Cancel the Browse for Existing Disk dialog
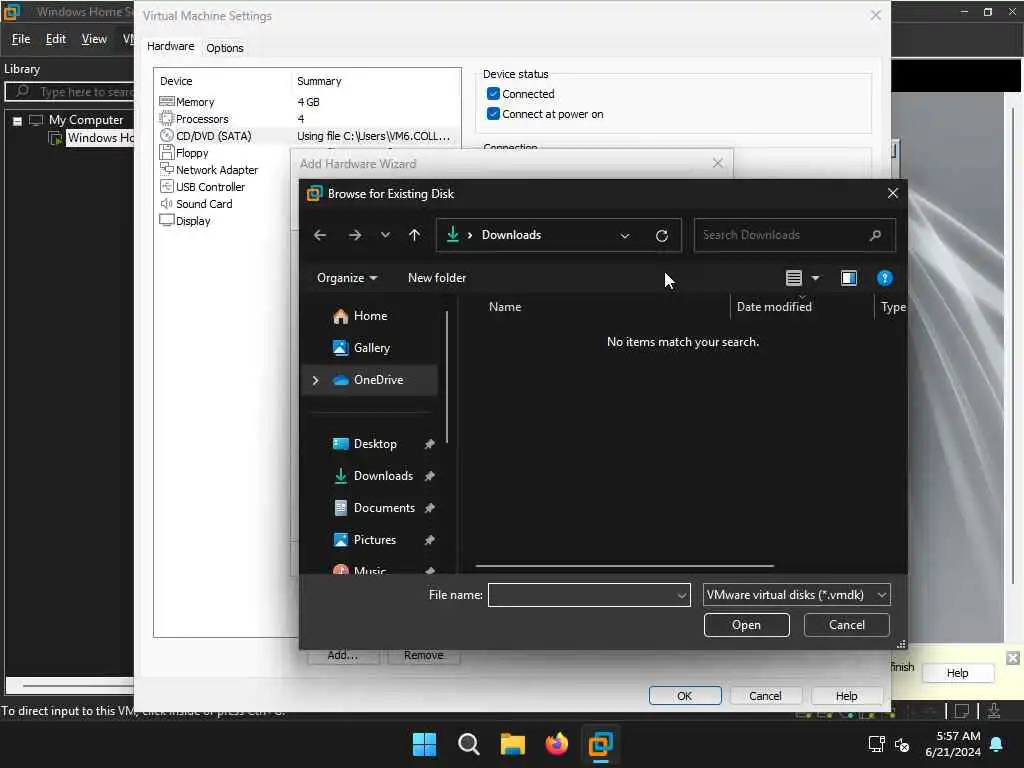 point(846,625)
